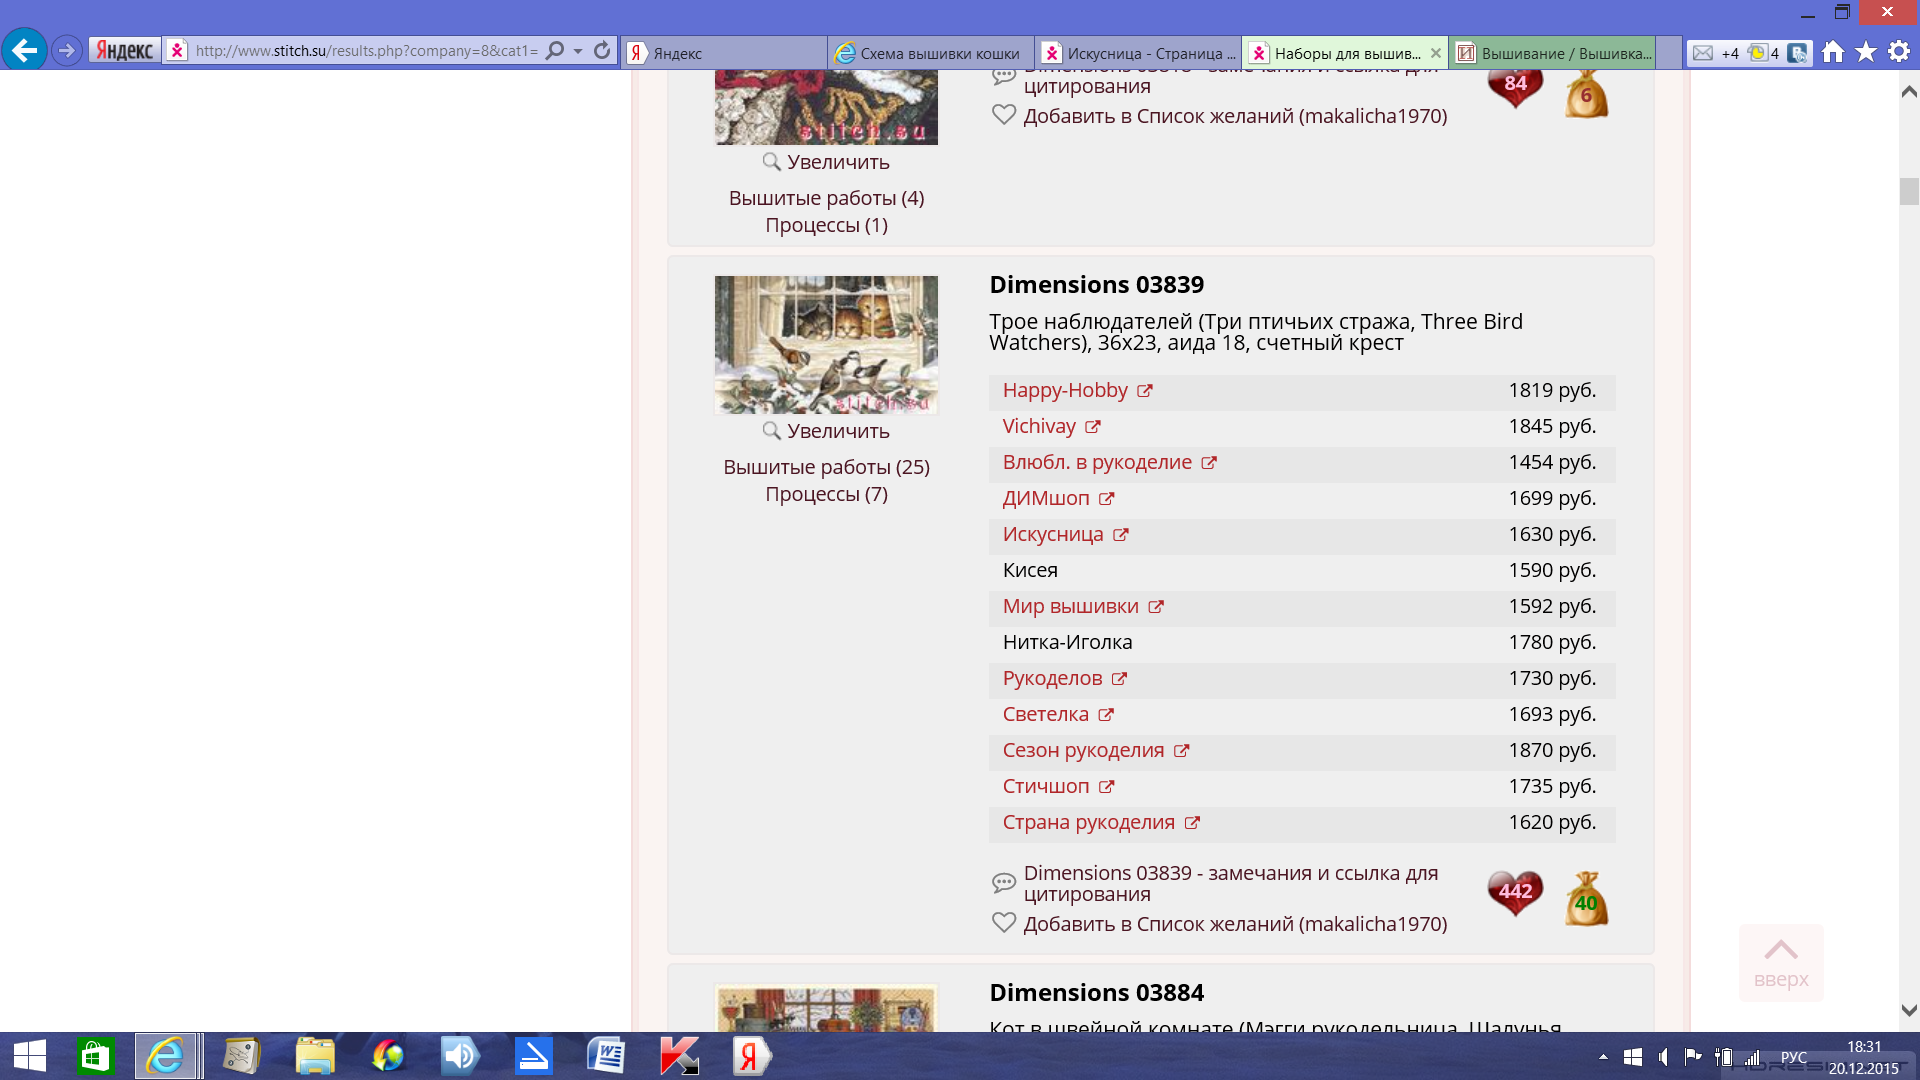Image resolution: width=1920 pixels, height=1080 pixels.
Task: Click the Three Bird Watchers thumbnail
Action: point(826,344)
